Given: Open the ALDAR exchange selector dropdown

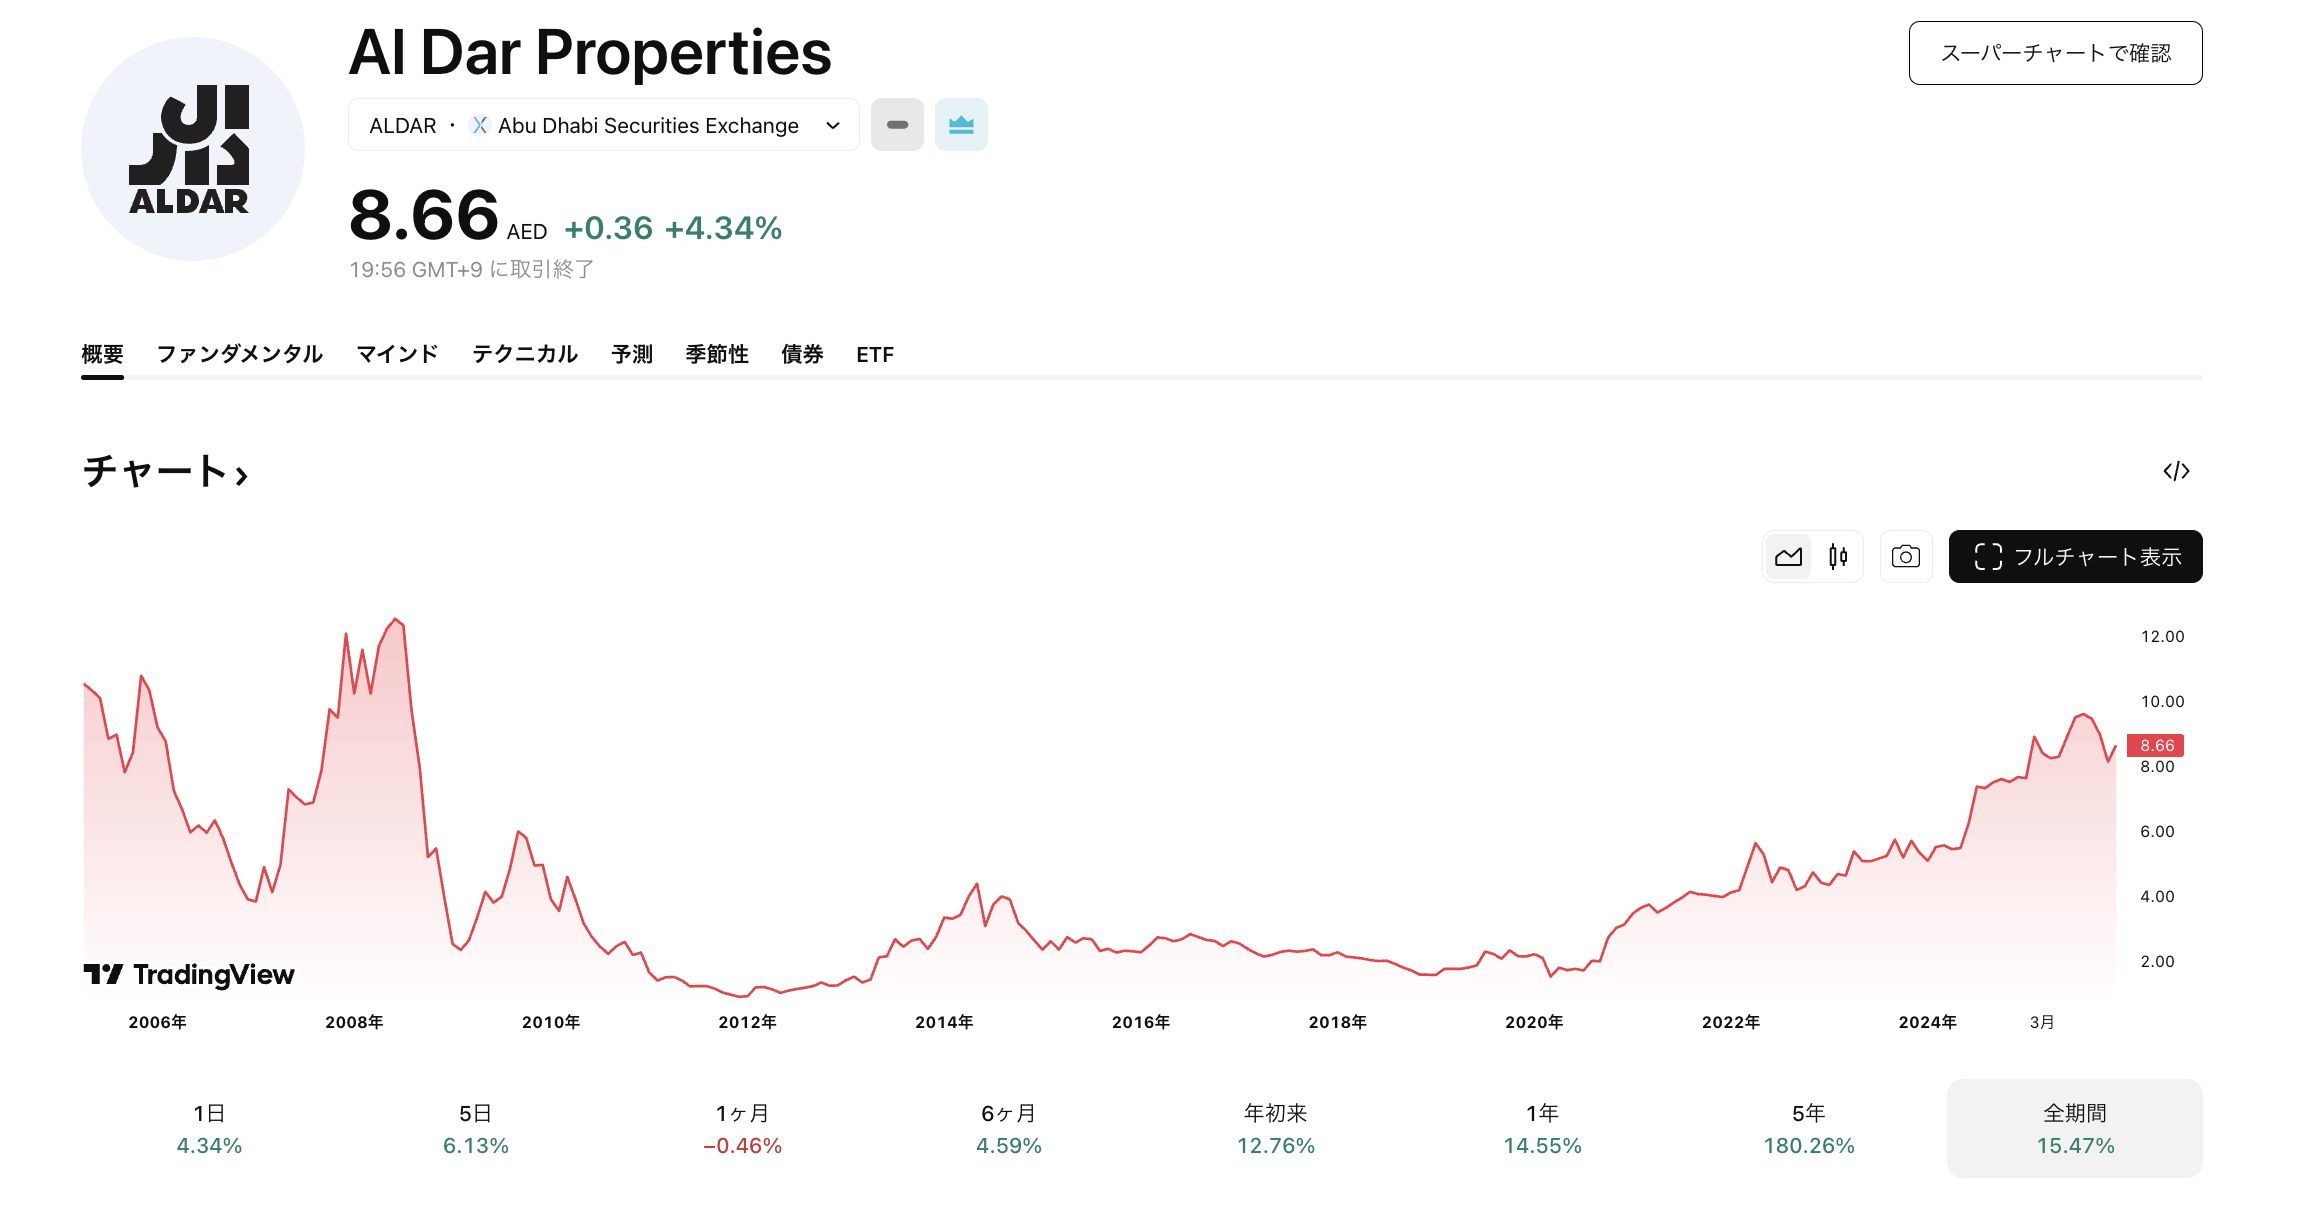Looking at the screenshot, I should coord(603,125).
